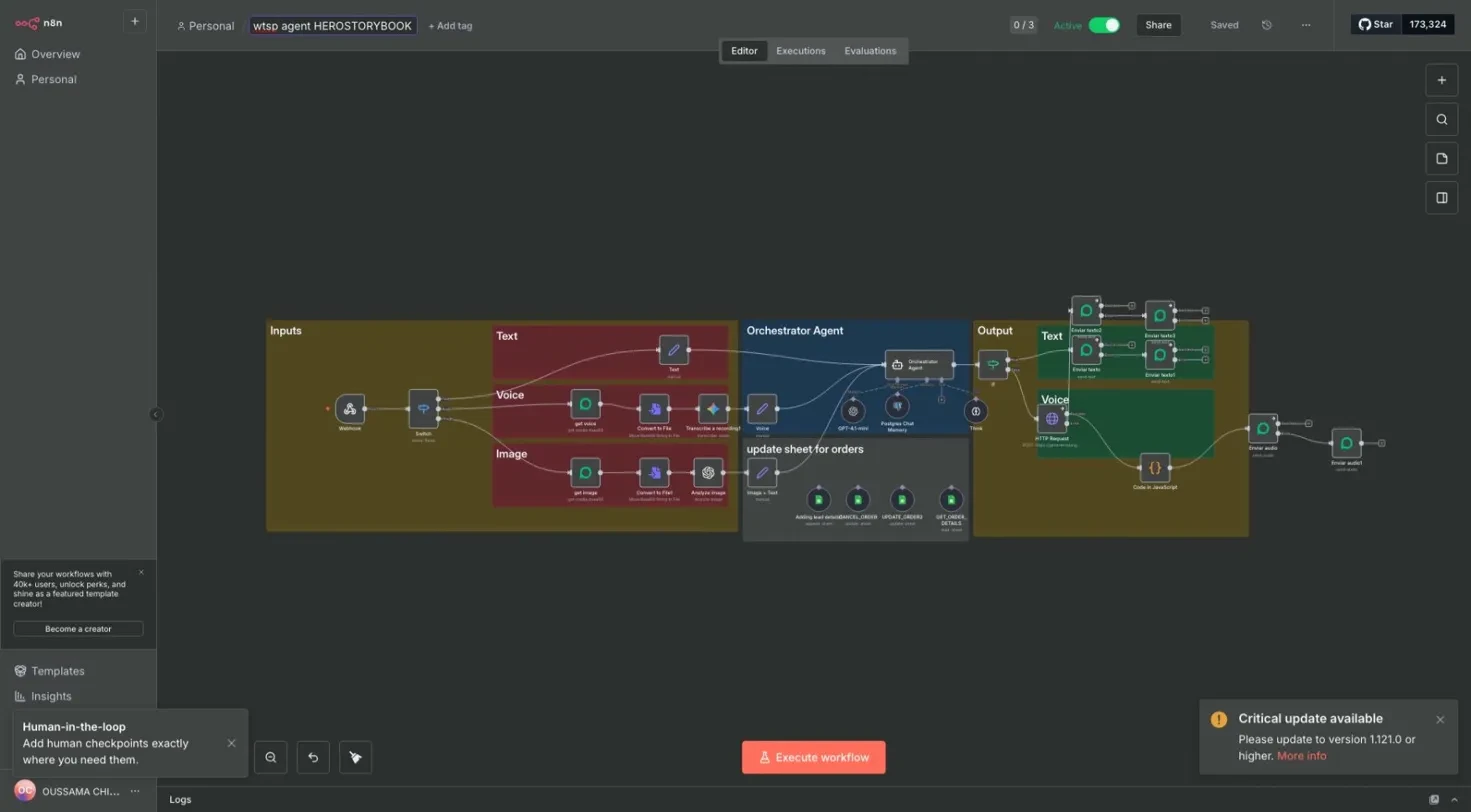Dismiss the Critical update notification
This screenshot has width=1471, height=812.
click(x=1440, y=719)
